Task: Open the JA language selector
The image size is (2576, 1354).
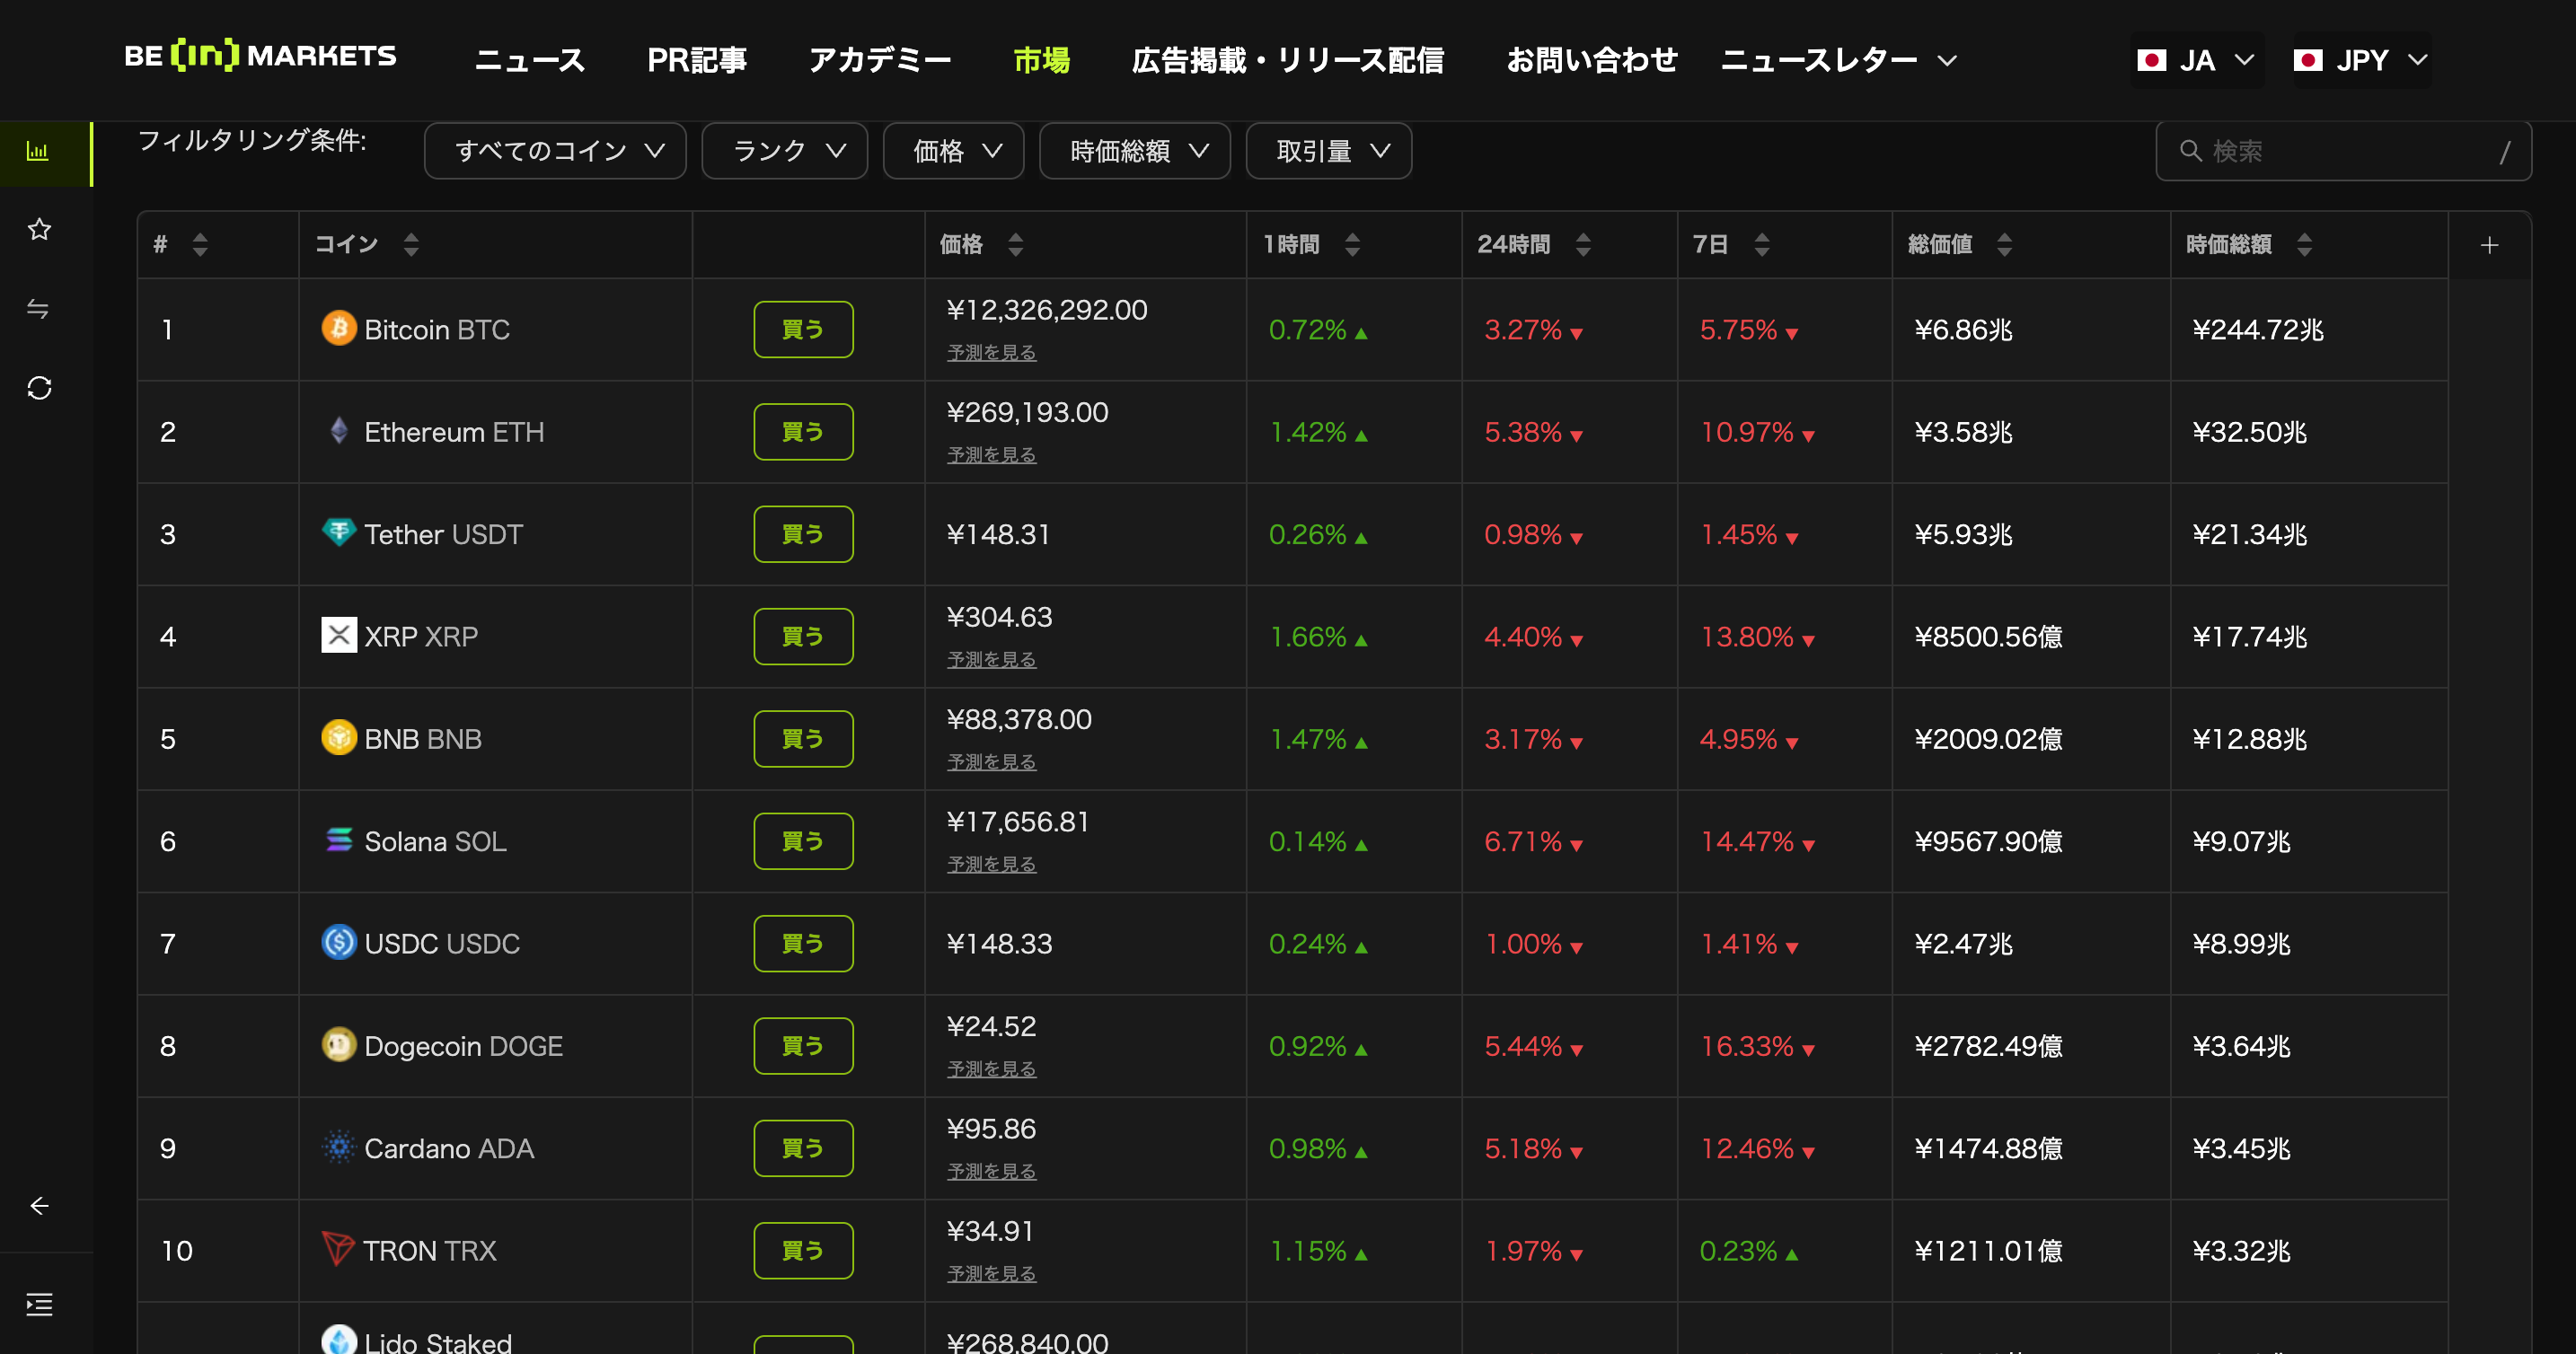Action: coord(2195,61)
